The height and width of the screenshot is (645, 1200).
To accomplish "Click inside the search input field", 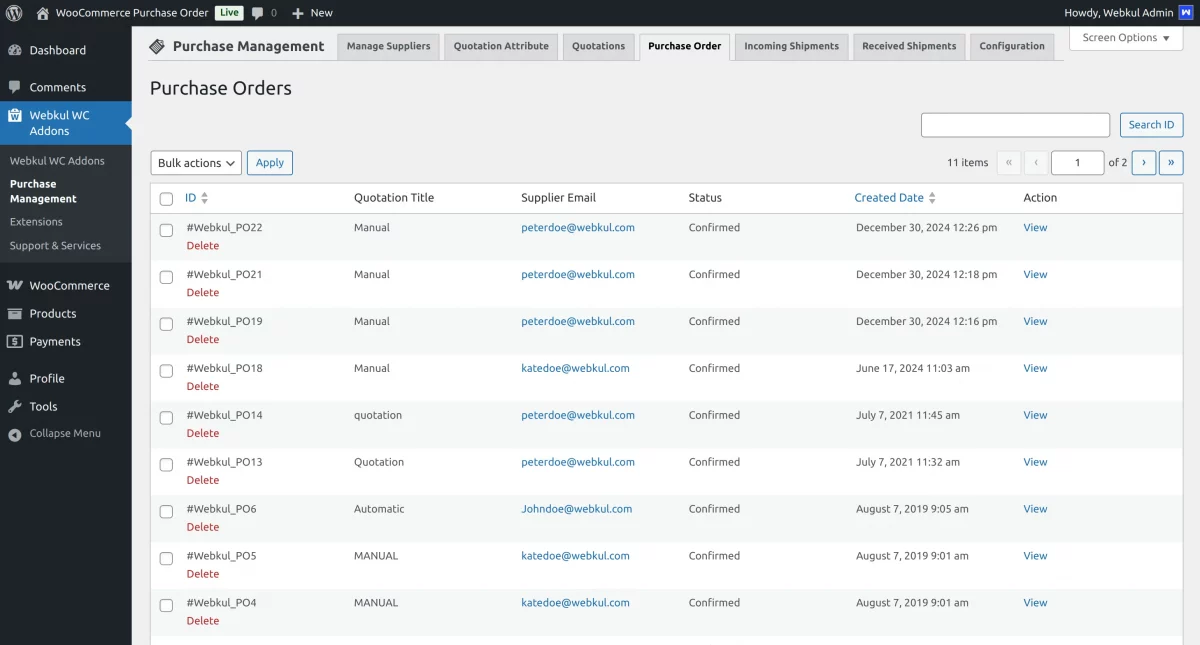I will [1015, 124].
